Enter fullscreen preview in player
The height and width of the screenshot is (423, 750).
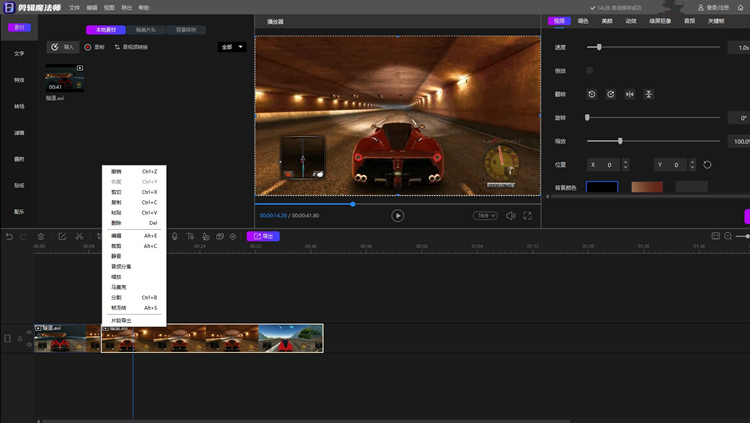(x=527, y=216)
